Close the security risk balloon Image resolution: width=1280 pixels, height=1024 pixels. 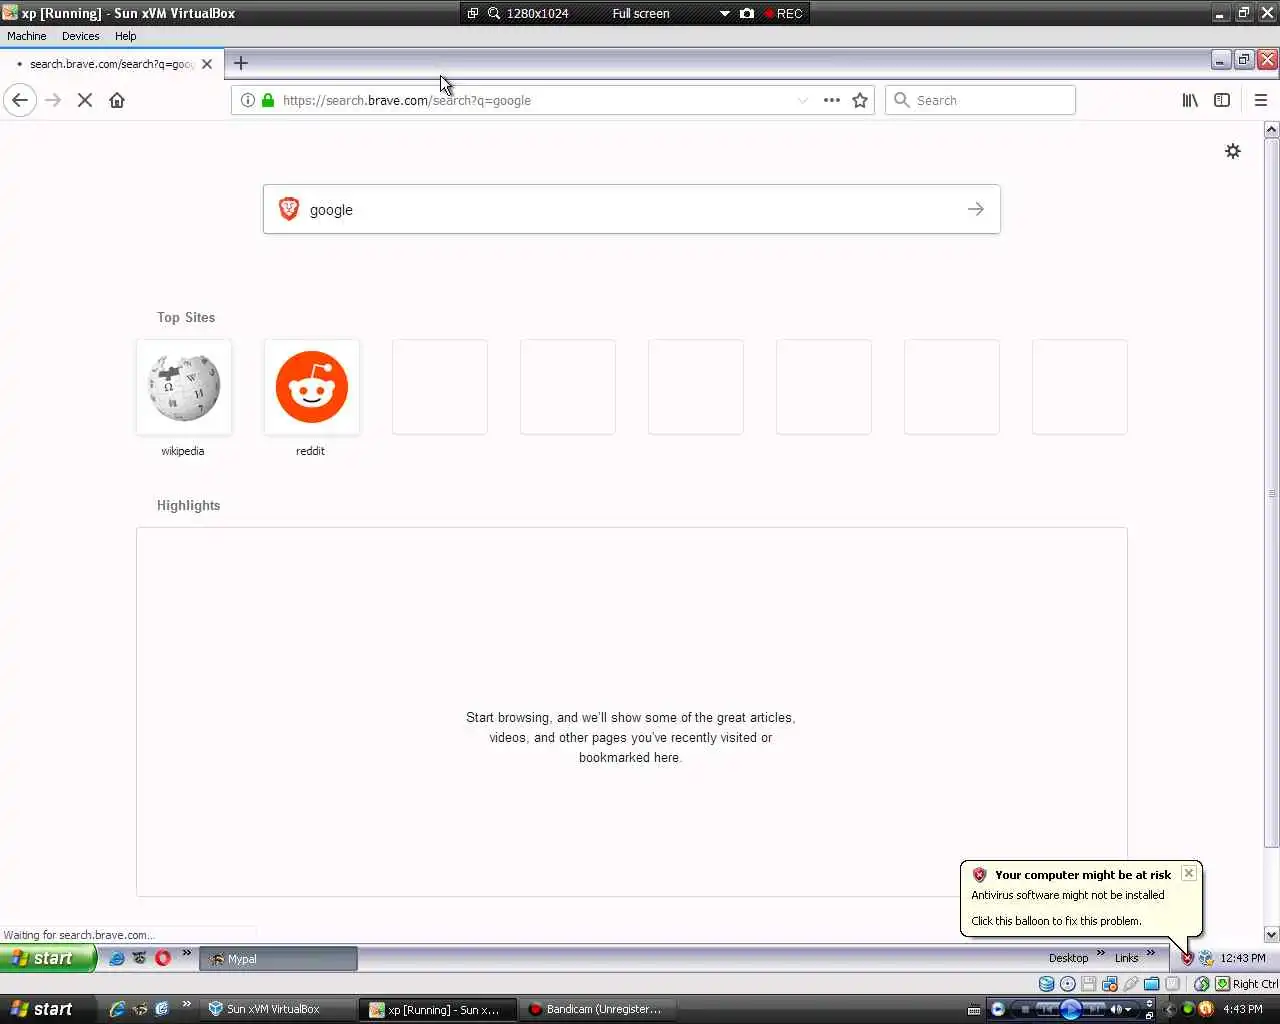pos(1189,873)
